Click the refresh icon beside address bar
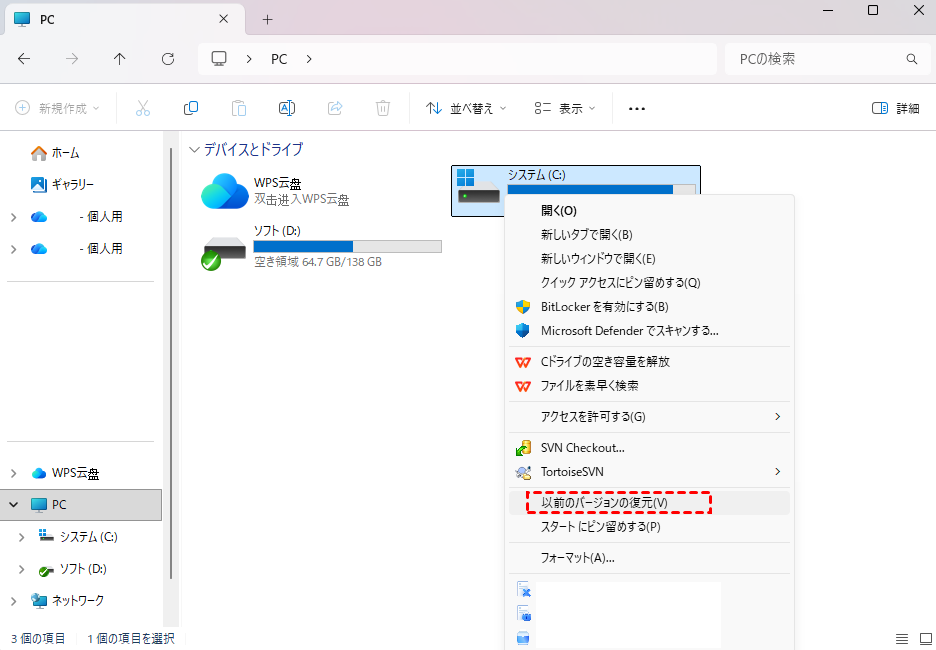 pos(168,59)
